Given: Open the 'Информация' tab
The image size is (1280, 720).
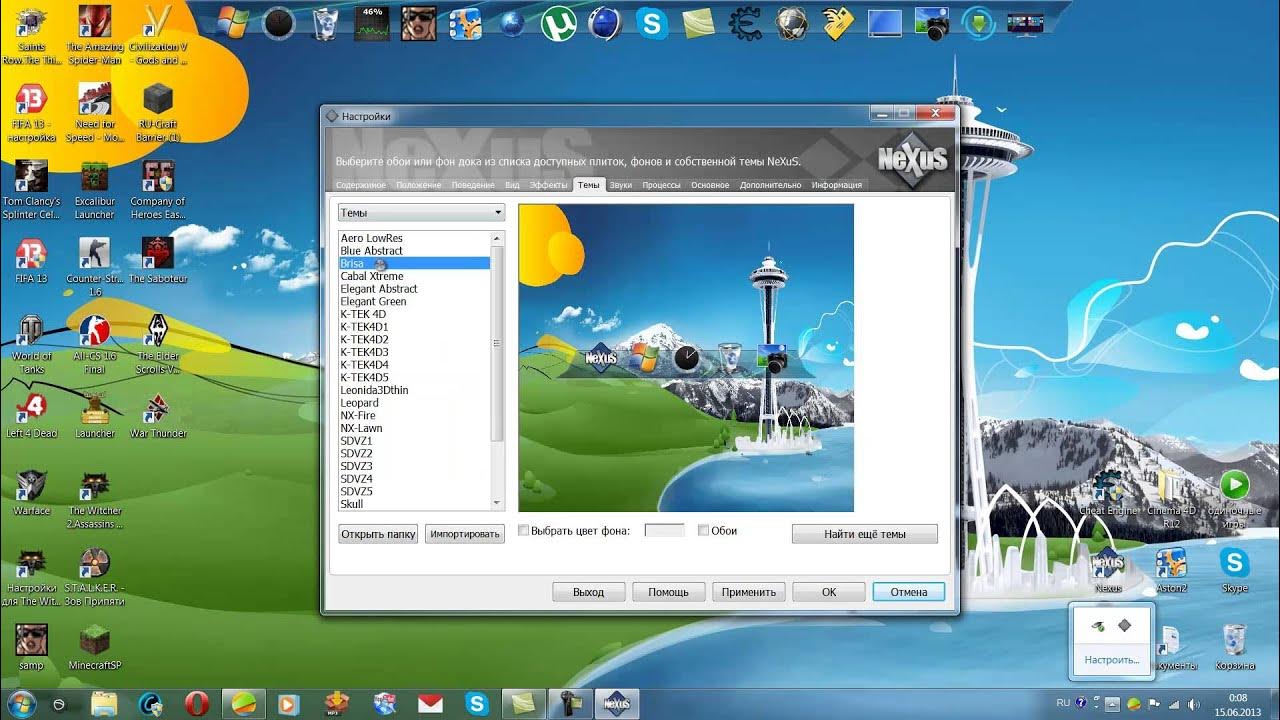Looking at the screenshot, I should pos(837,185).
